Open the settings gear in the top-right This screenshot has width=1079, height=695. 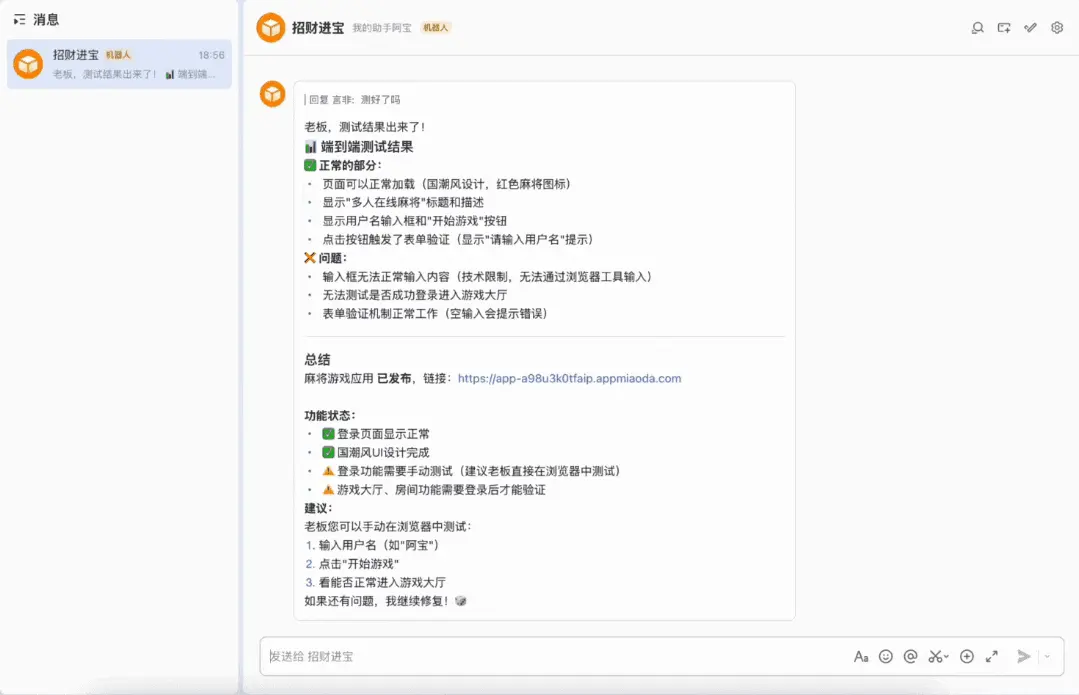click(1056, 28)
